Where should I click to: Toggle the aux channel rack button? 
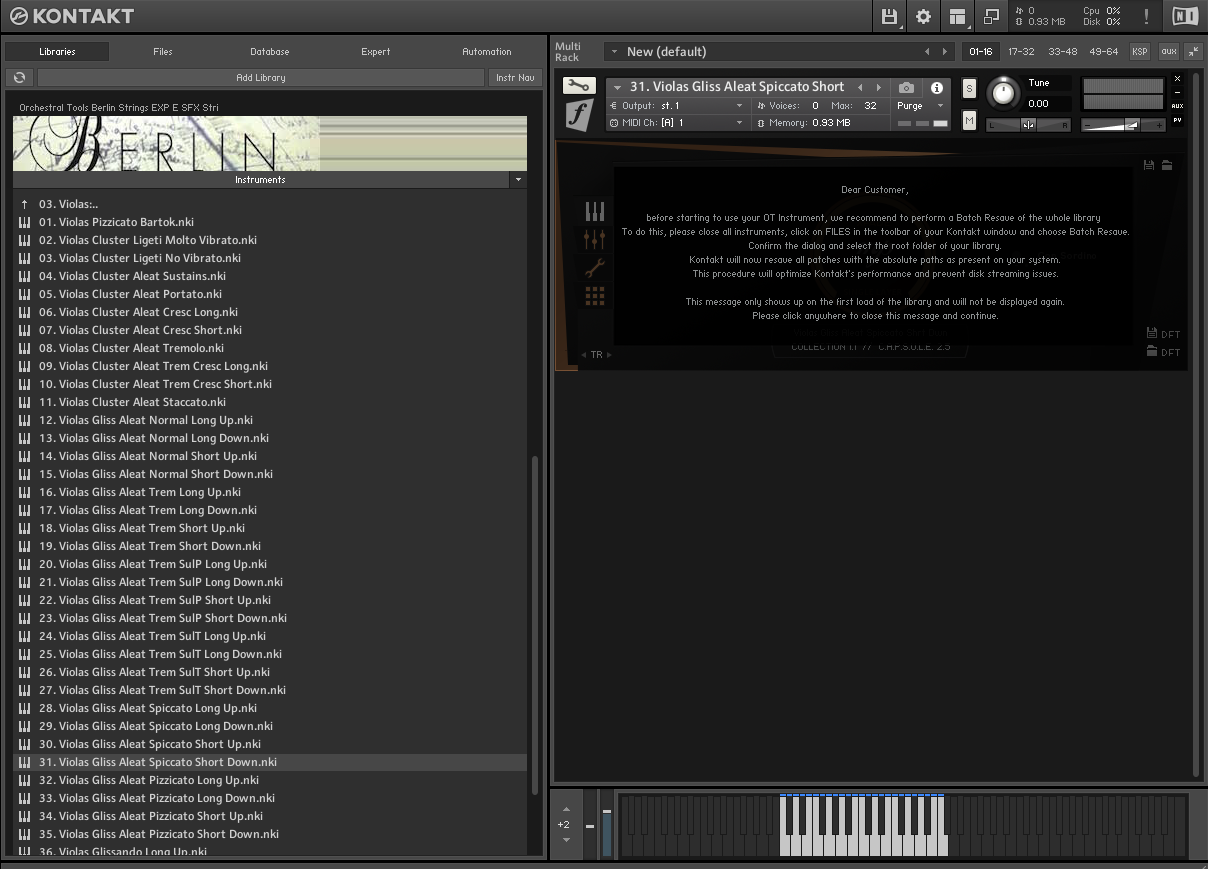[x=1168, y=51]
